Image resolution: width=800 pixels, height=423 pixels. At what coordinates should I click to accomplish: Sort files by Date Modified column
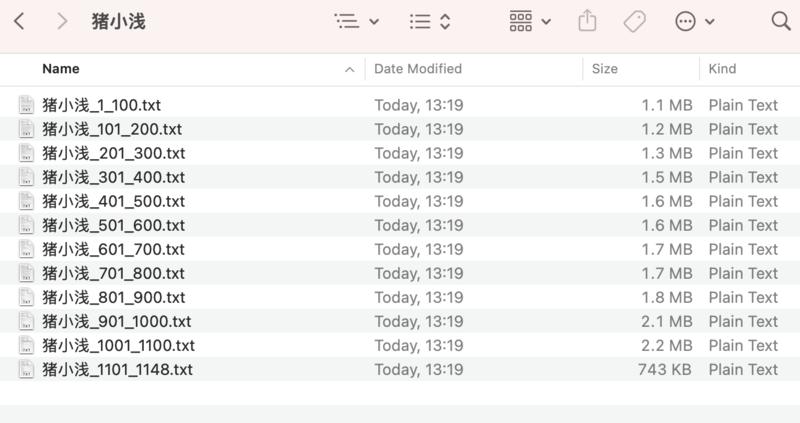pos(418,69)
